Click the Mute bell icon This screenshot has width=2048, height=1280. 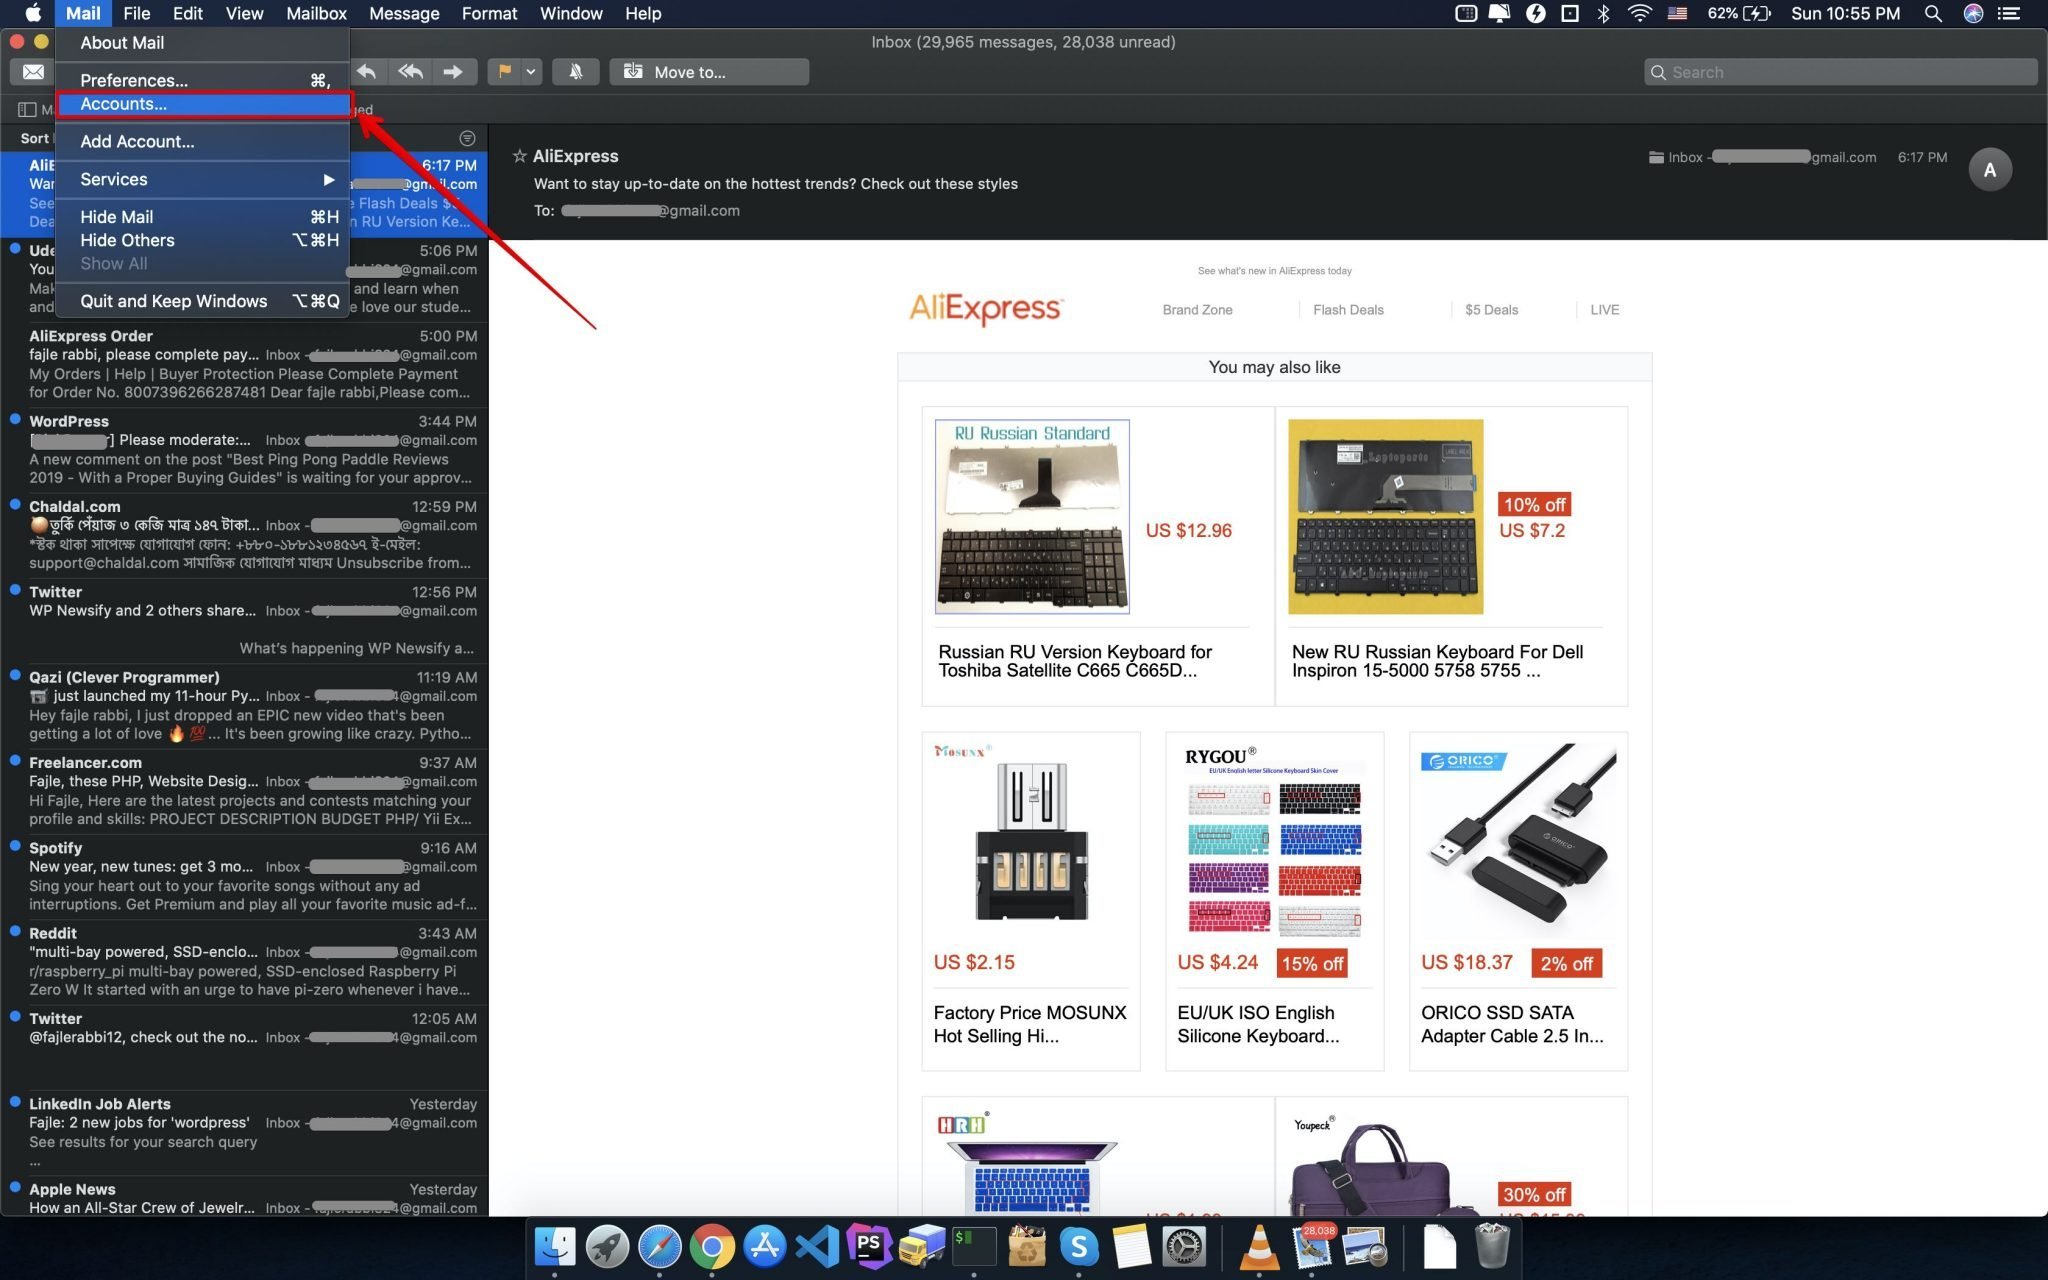click(575, 72)
